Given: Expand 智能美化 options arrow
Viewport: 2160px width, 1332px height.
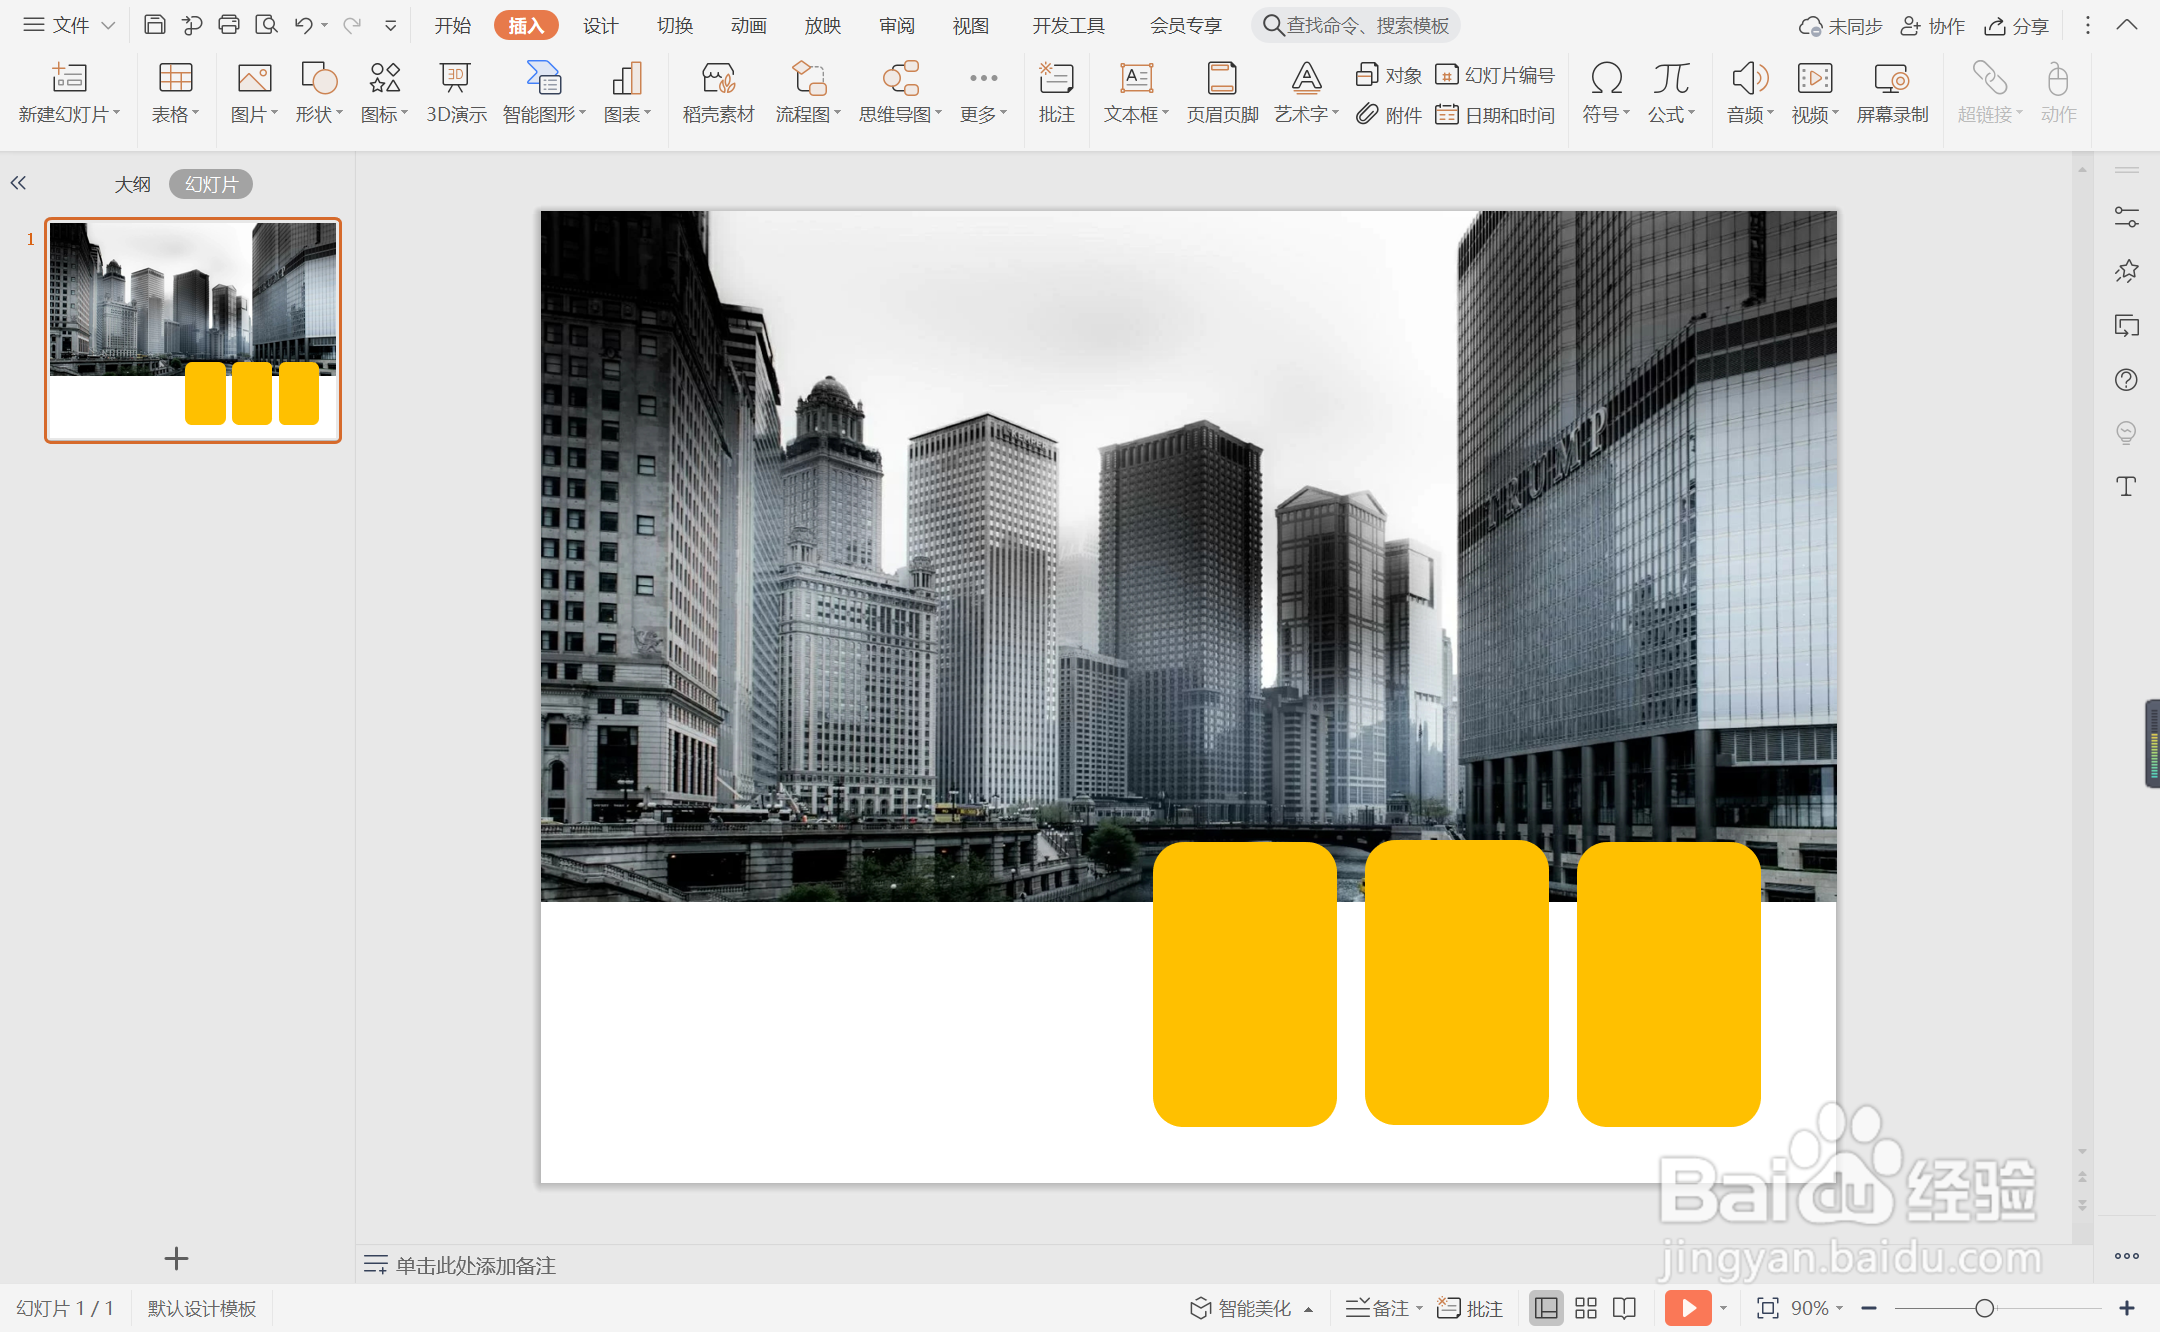Looking at the screenshot, I should tap(1308, 1309).
